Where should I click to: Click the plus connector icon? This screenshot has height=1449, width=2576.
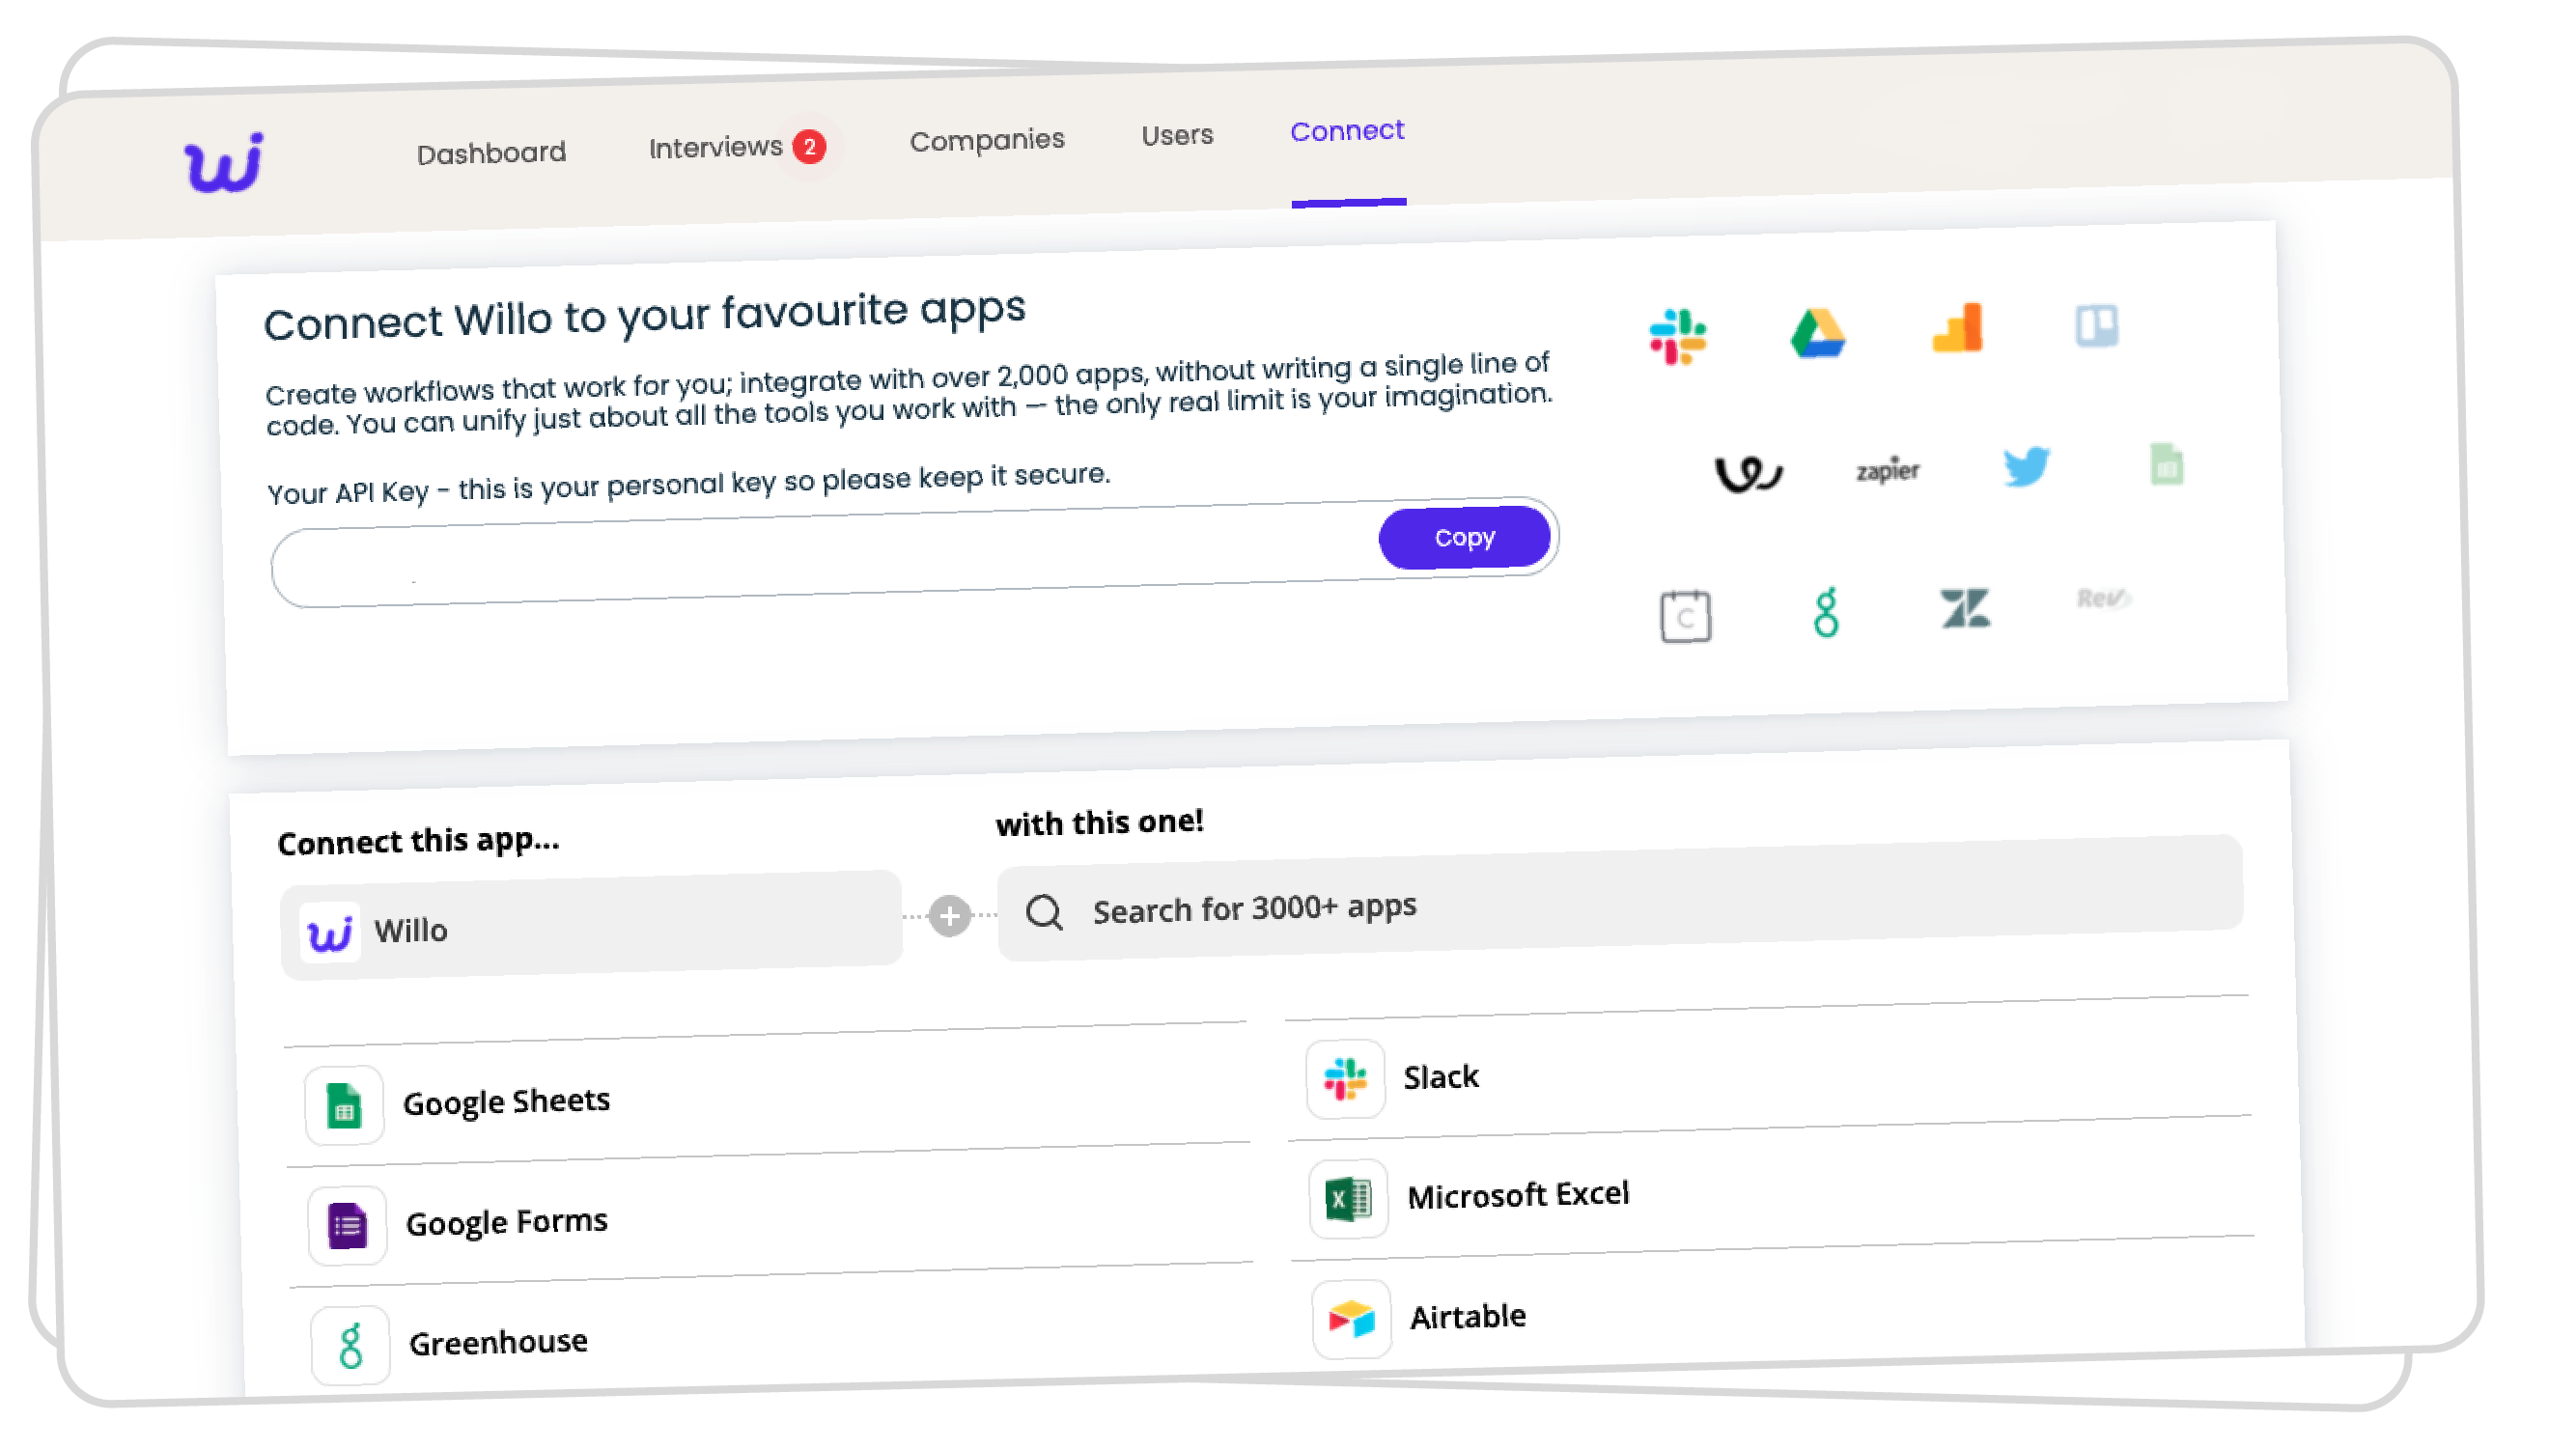949,915
